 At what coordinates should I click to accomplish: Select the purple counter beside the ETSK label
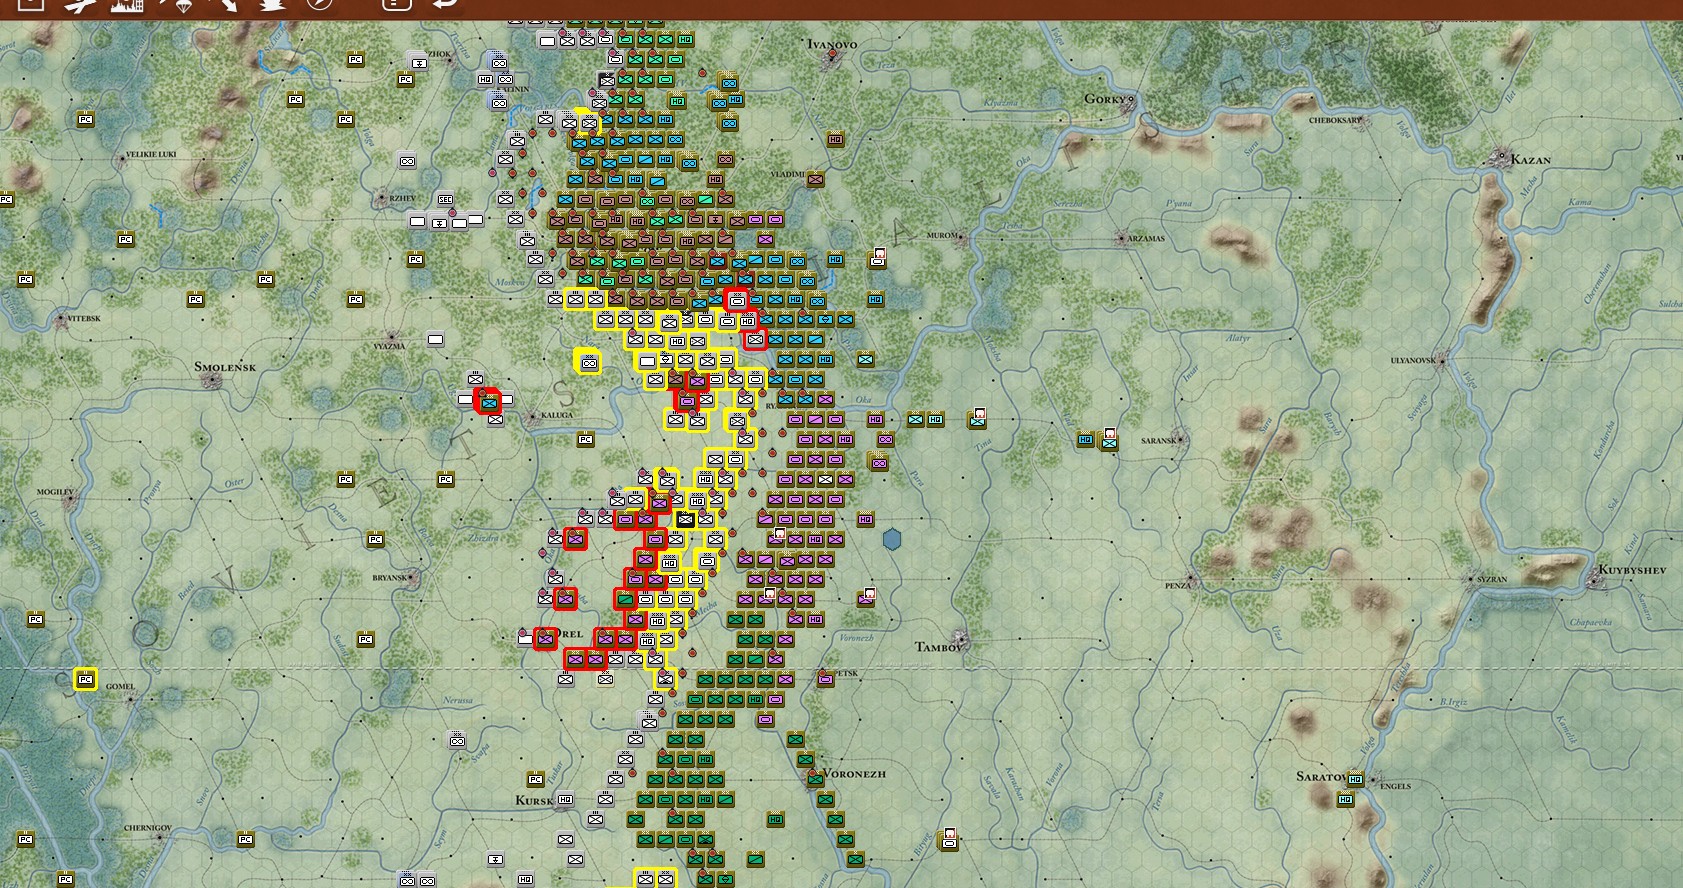point(825,680)
